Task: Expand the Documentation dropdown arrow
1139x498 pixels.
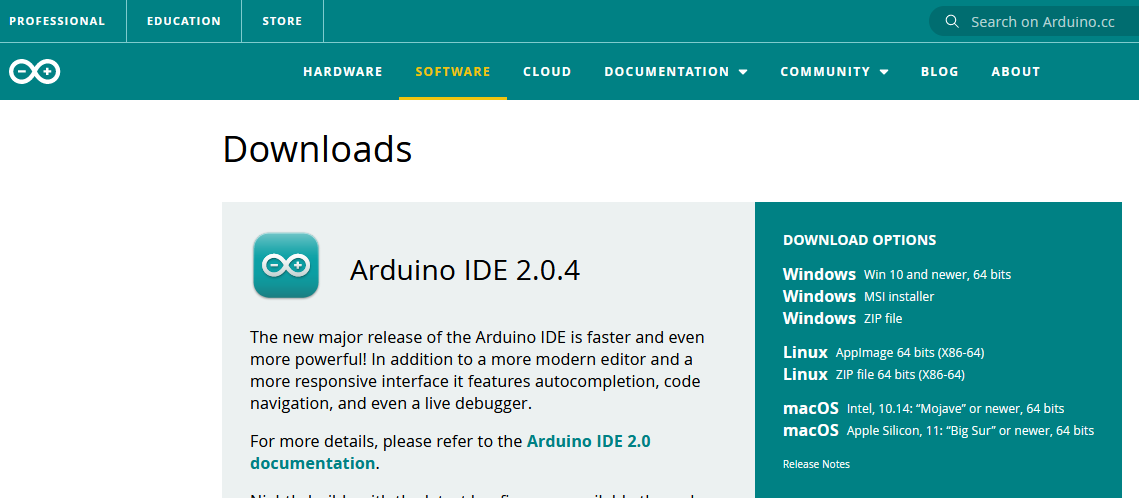Action: coord(743,72)
